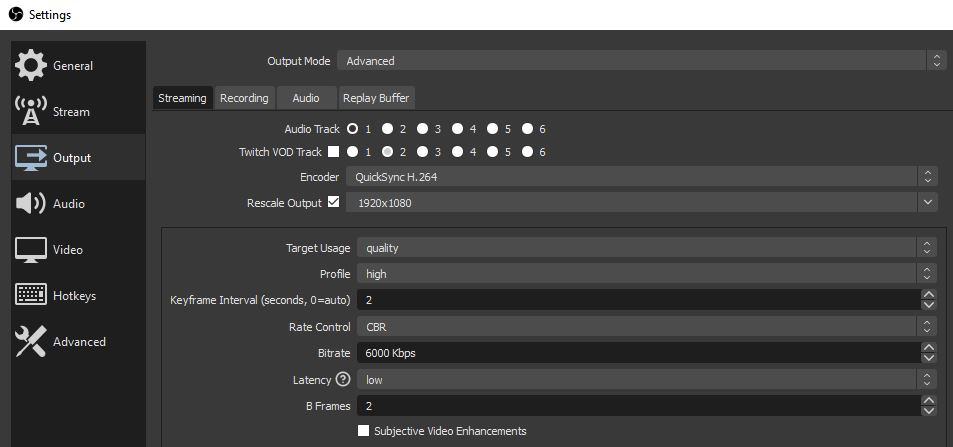Image resolution: width=953 pixels, height=447 pixels.
Task: Click the Latency help question mark icon
Action: (343, 379)
